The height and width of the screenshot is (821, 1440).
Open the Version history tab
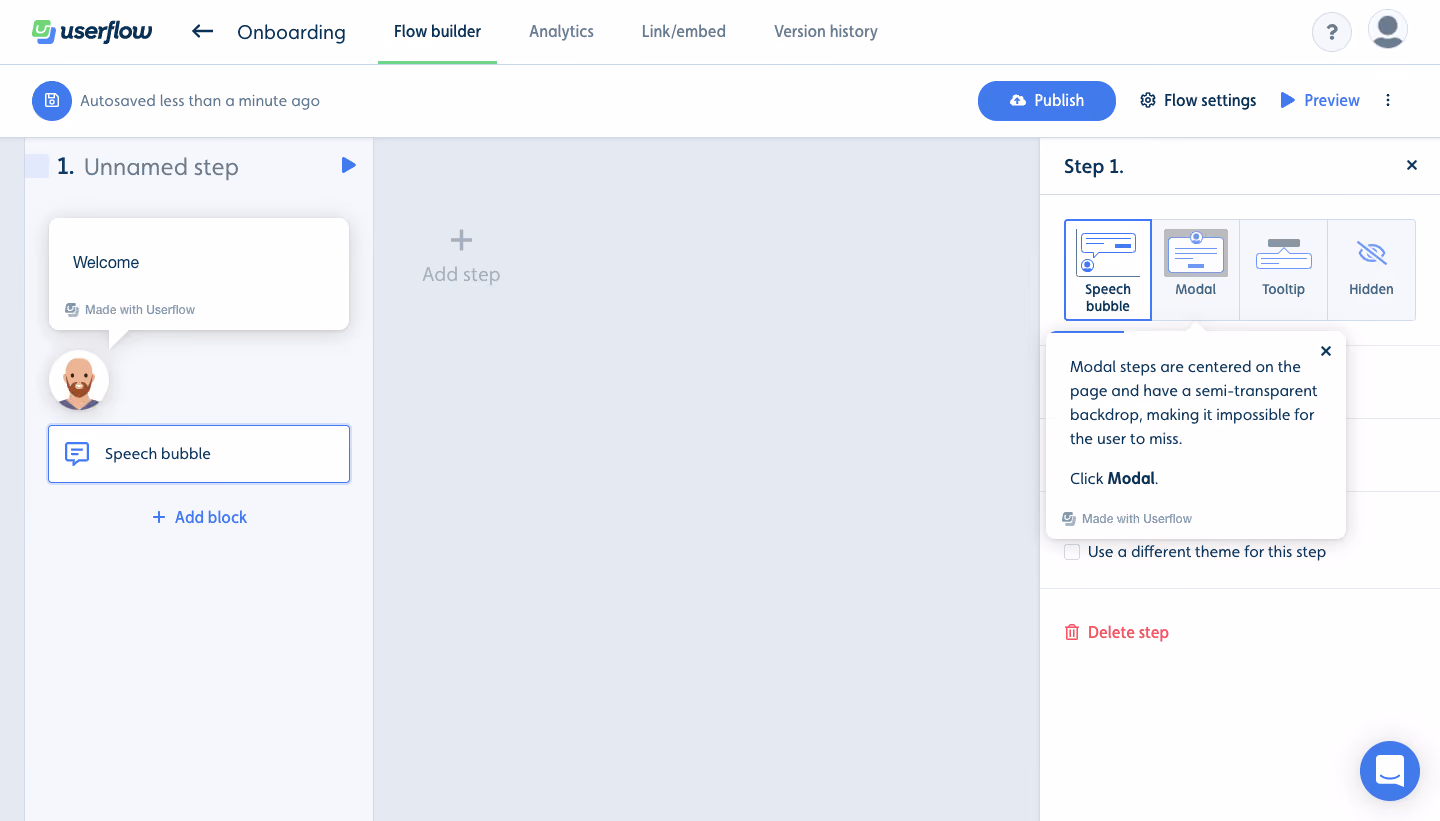point(826,32)
